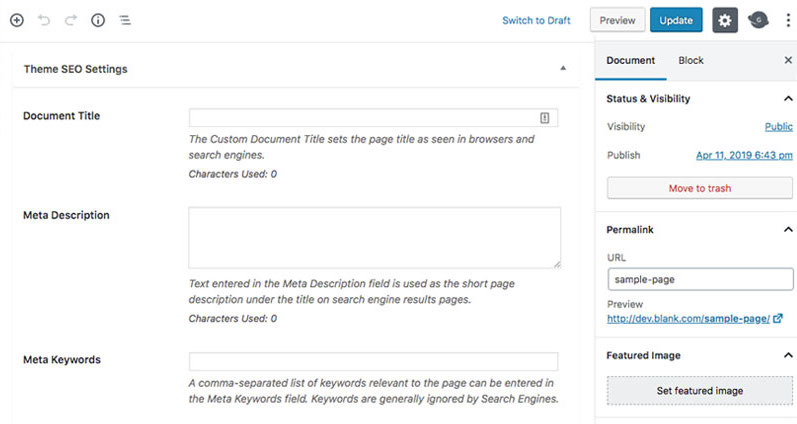The image size is (797, 424).
Task: Click the user avatar icon in toolbar
Action: [x=759, y=20]
